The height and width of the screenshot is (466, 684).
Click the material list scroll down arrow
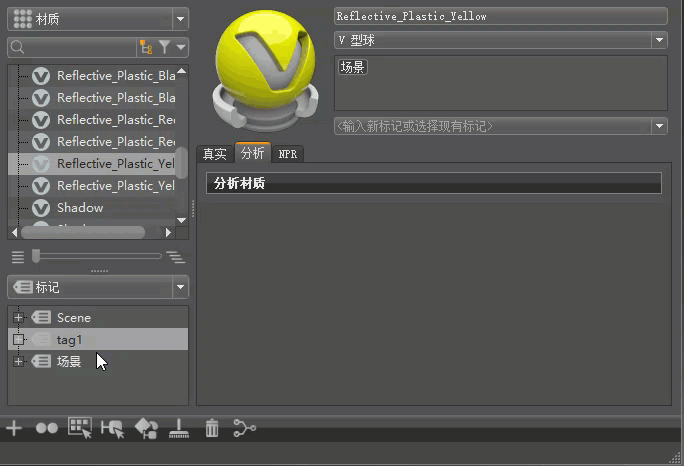coord(181,220)
